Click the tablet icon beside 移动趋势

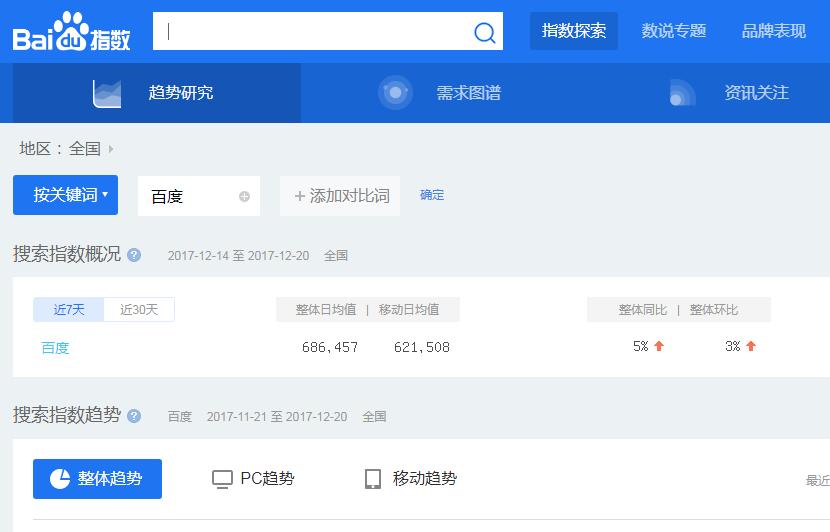pyautogui.click(x=373, y=479)
